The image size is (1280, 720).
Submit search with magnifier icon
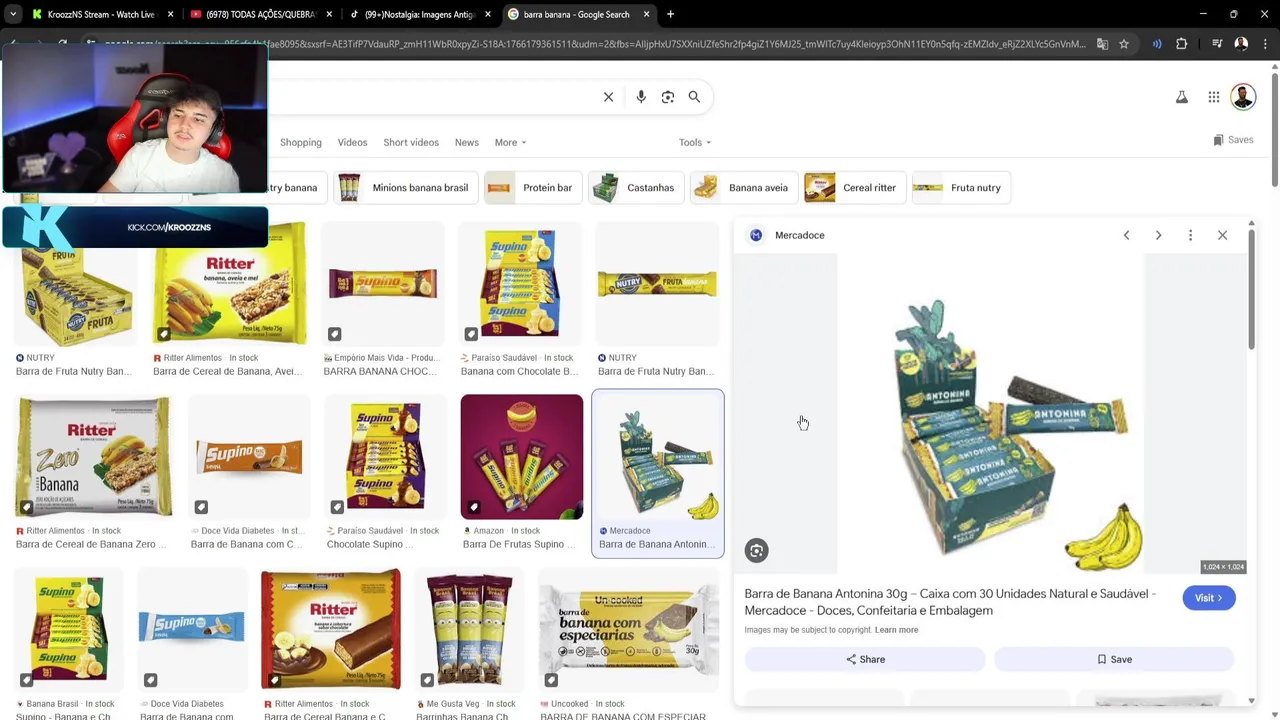click(694, 97)
